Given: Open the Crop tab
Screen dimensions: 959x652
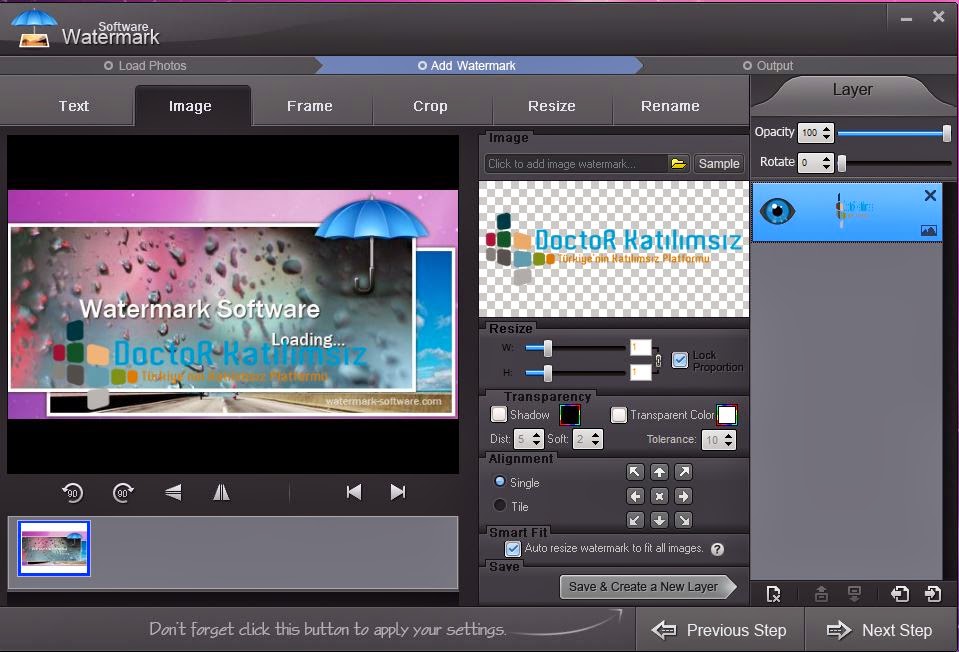Looking at the screenshot, I should tap(430, 106).
